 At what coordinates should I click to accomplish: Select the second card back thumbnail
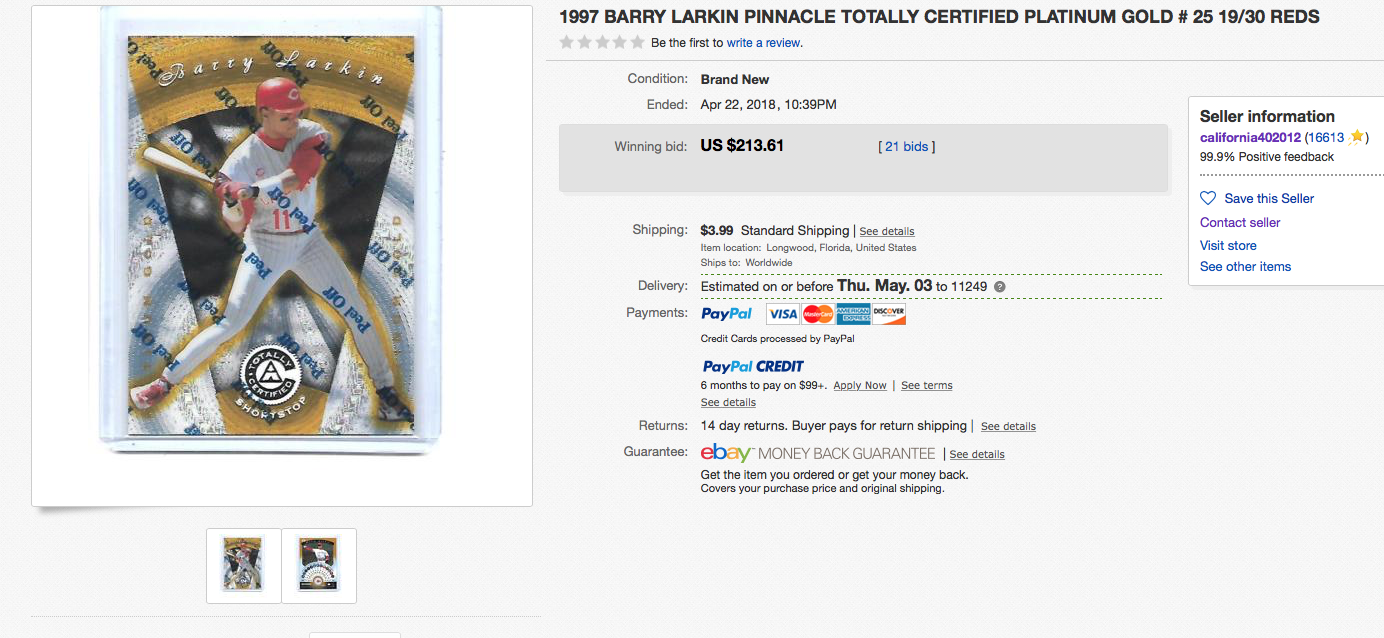(x=319, y=565)
